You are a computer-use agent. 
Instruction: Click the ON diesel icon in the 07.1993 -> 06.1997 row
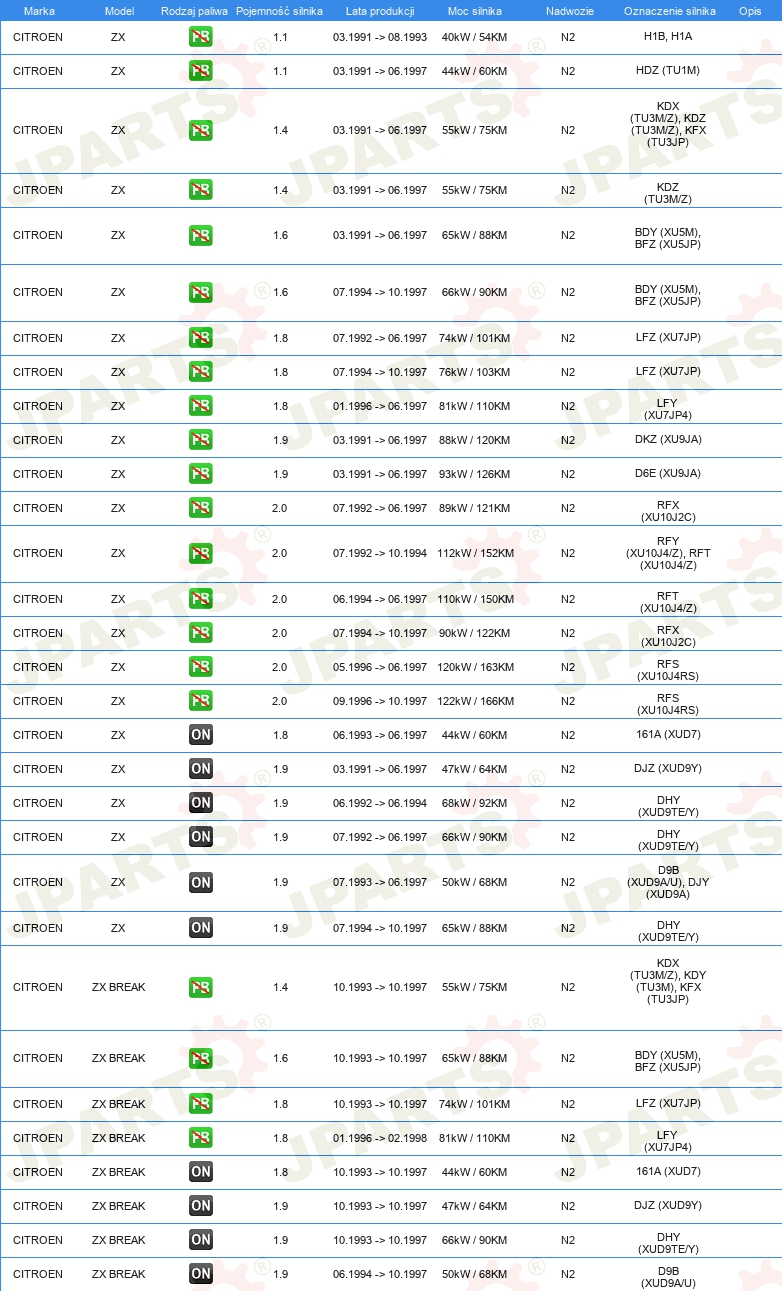click(x=201, y=882)
